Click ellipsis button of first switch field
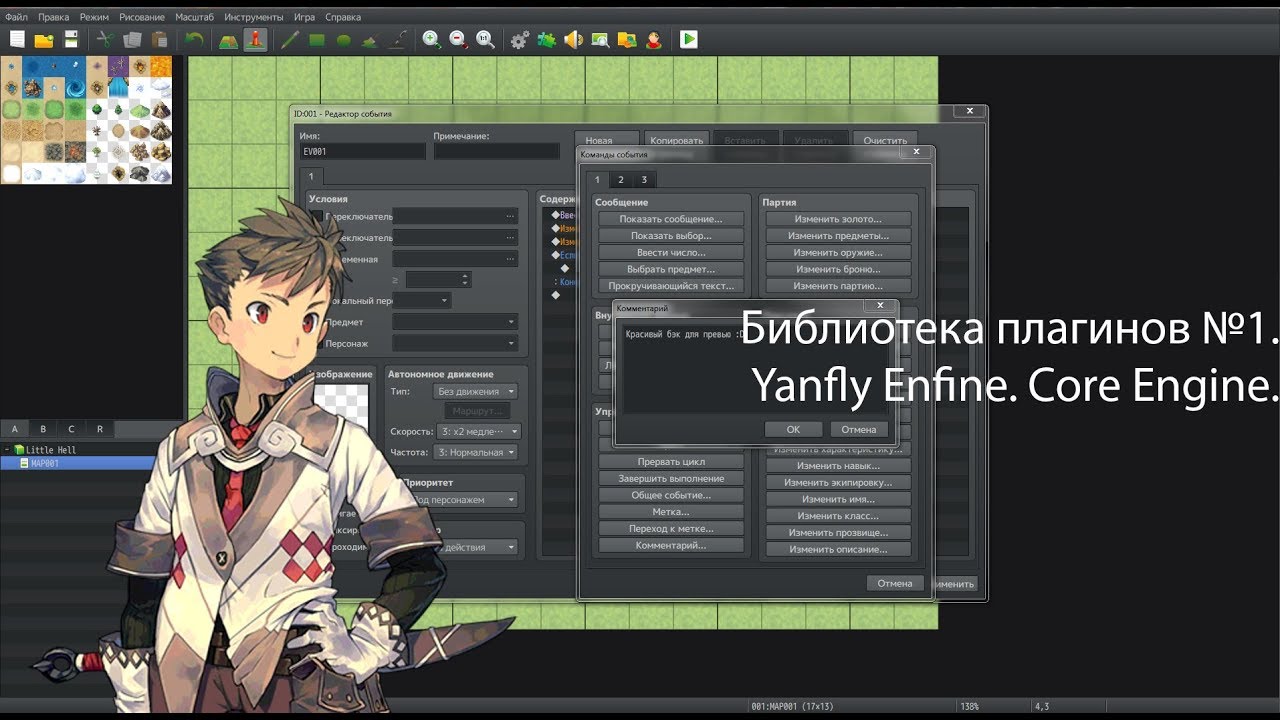The image size is (1280, 720). coord(510,216)
